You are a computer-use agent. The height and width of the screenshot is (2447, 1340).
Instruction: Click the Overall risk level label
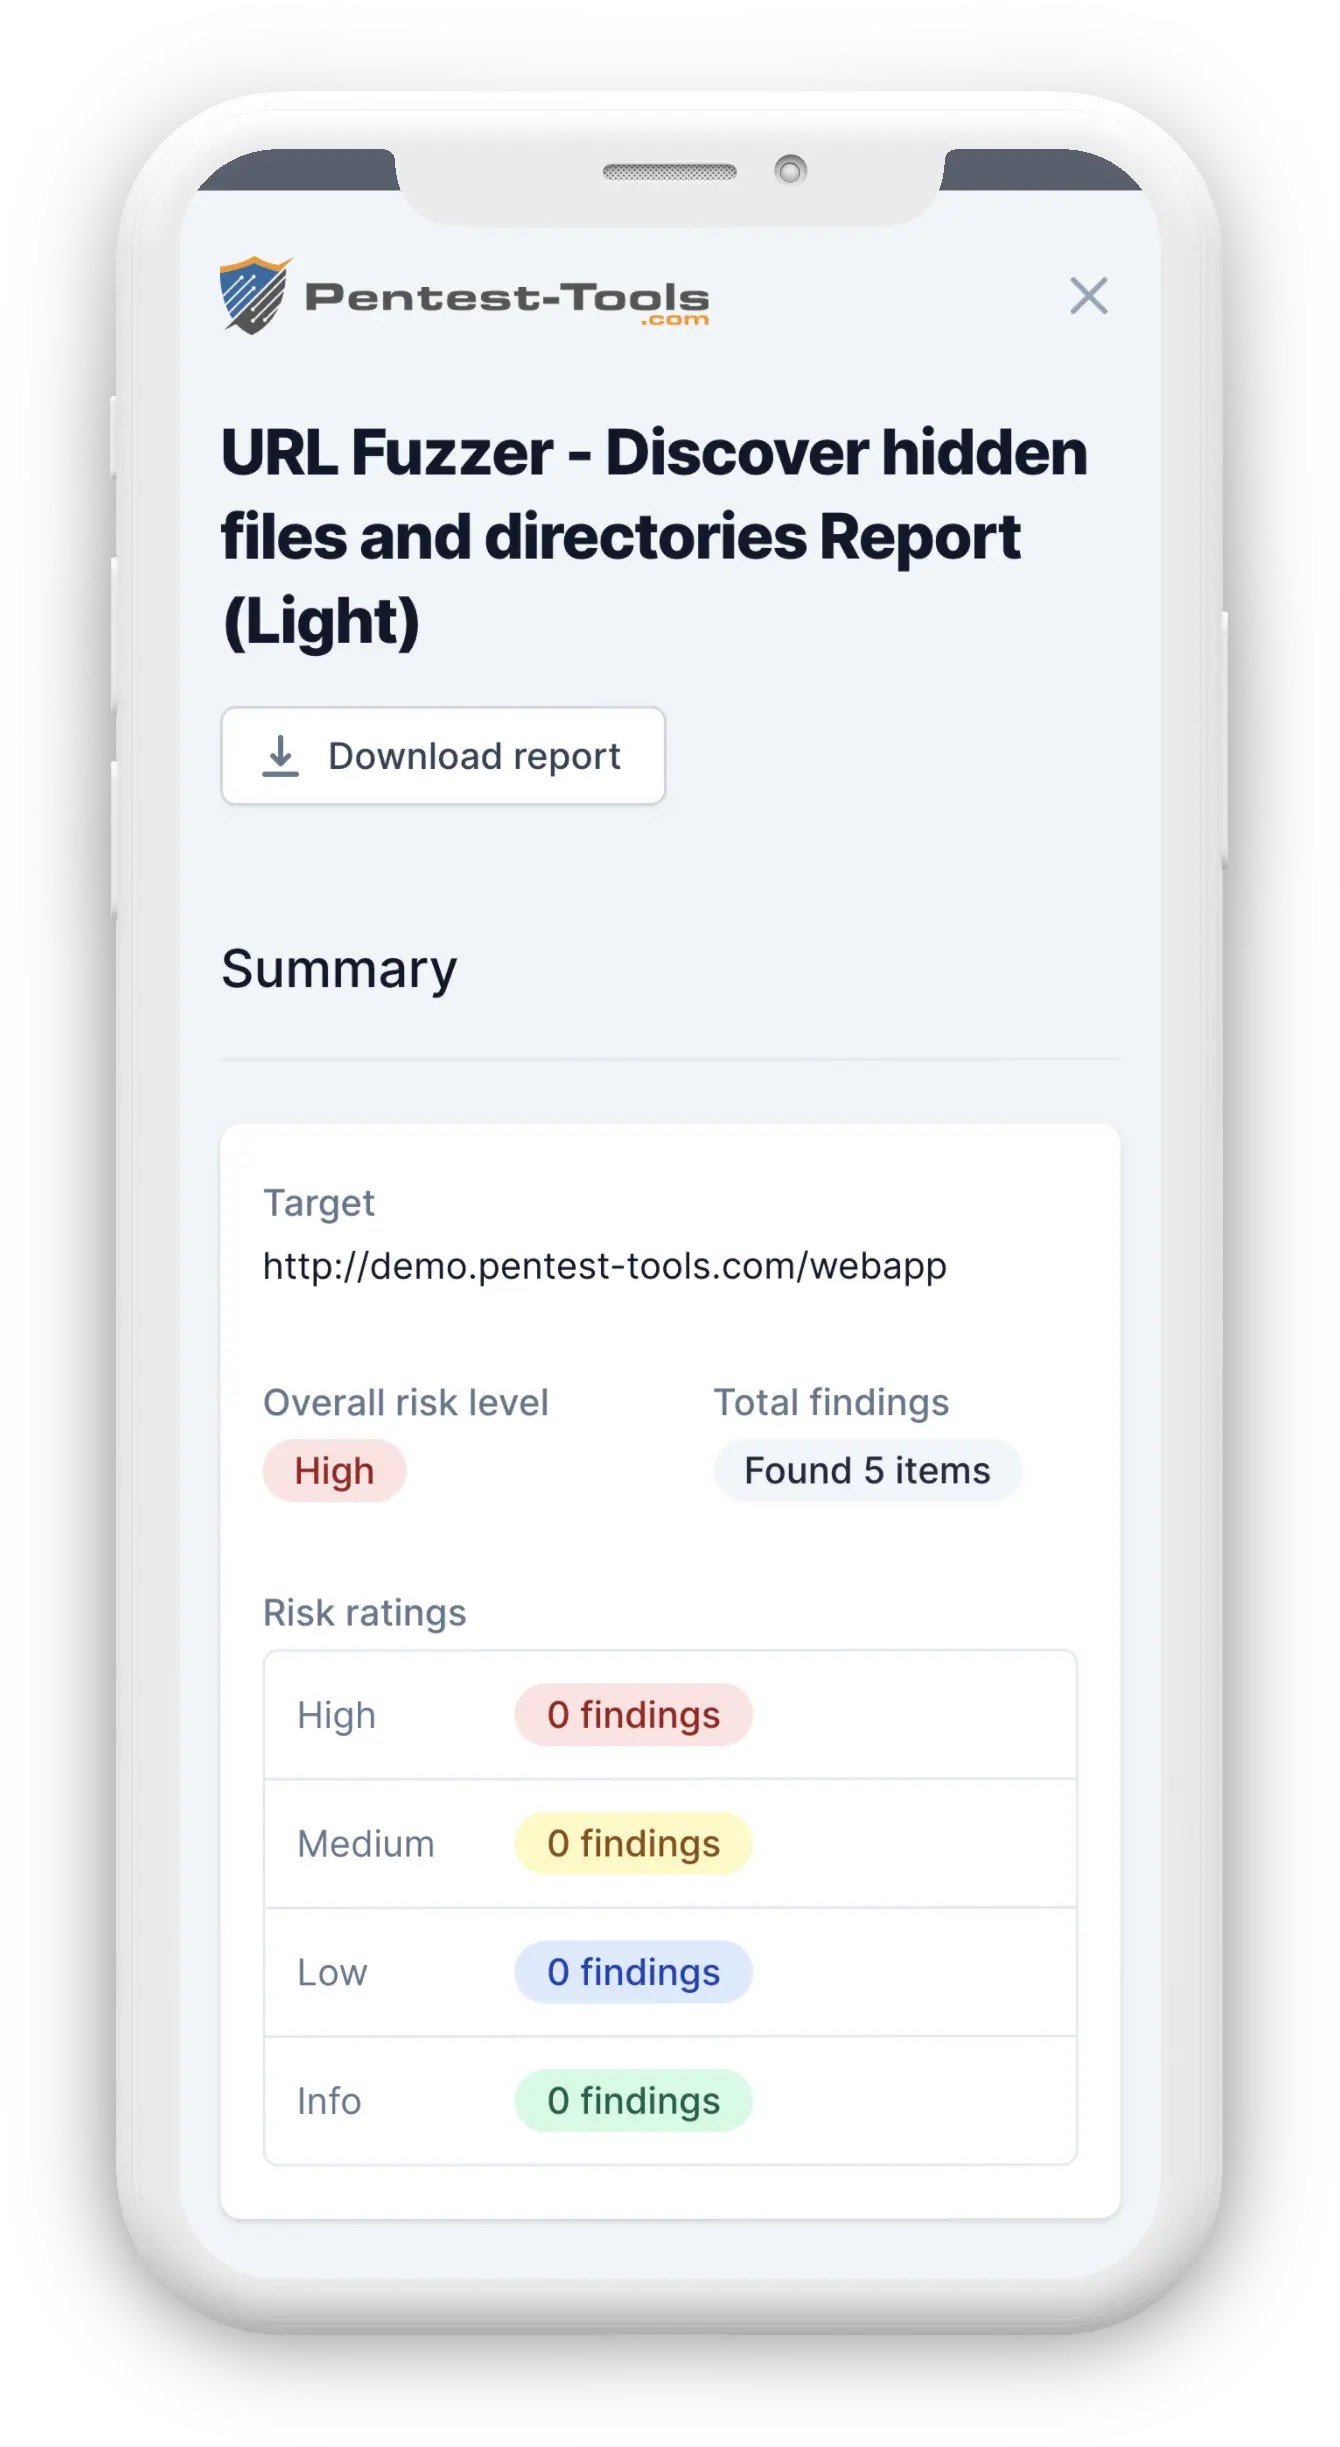[x=405, y=1403]
